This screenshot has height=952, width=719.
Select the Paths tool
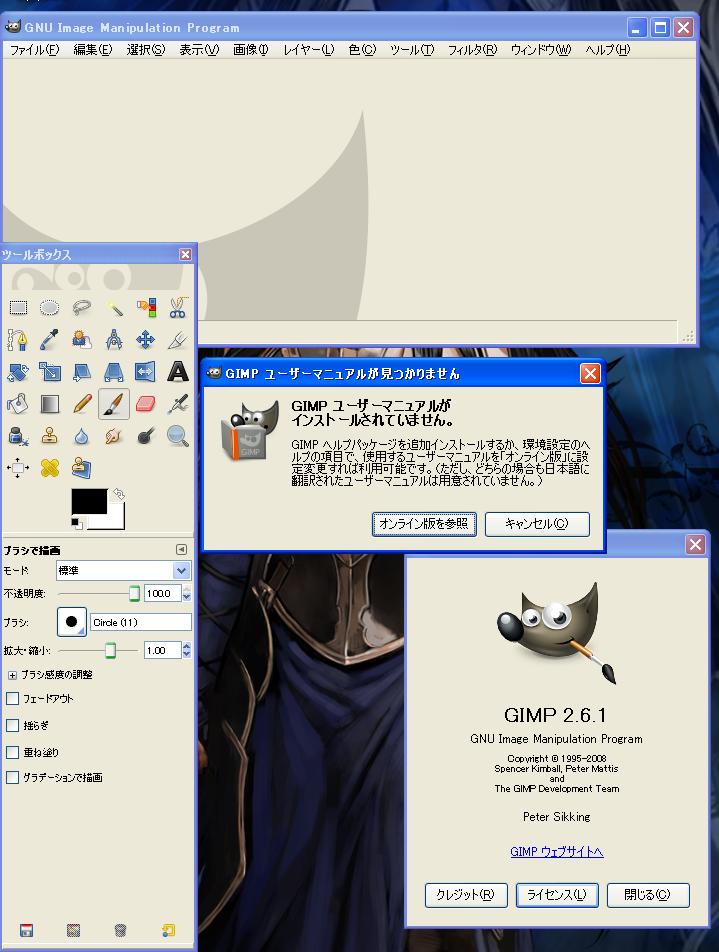pos(18,340)
